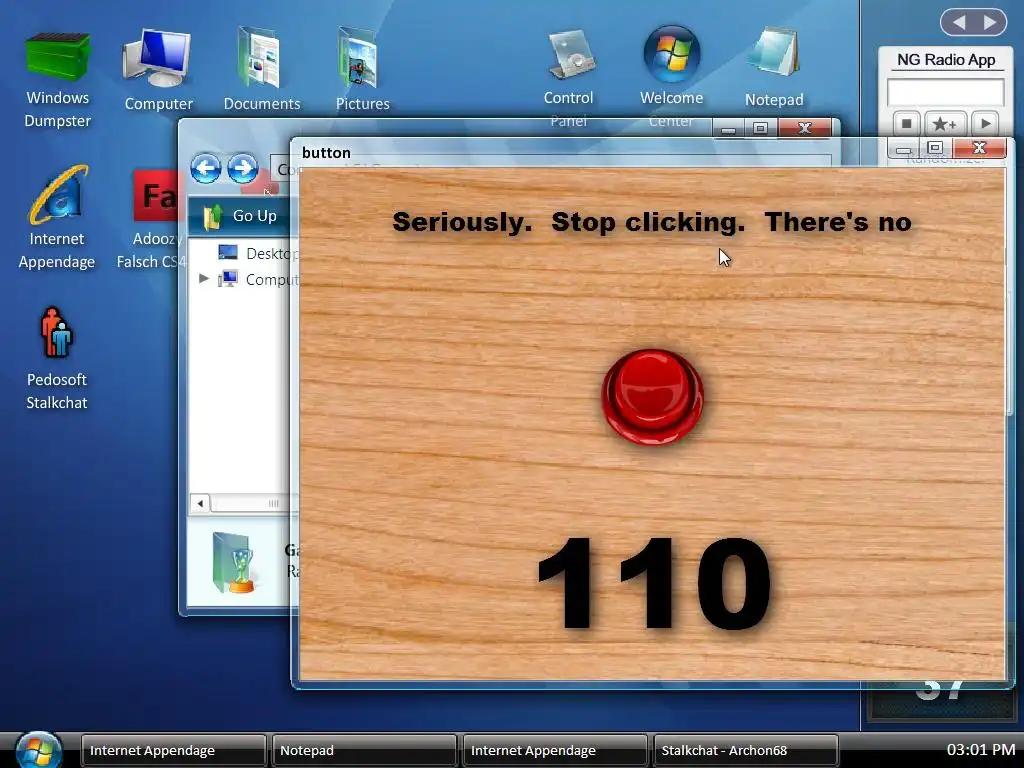The height and width of the screenshot is (768, 1024).
Task: Open the Welcome Center icon
Action: 671,76
